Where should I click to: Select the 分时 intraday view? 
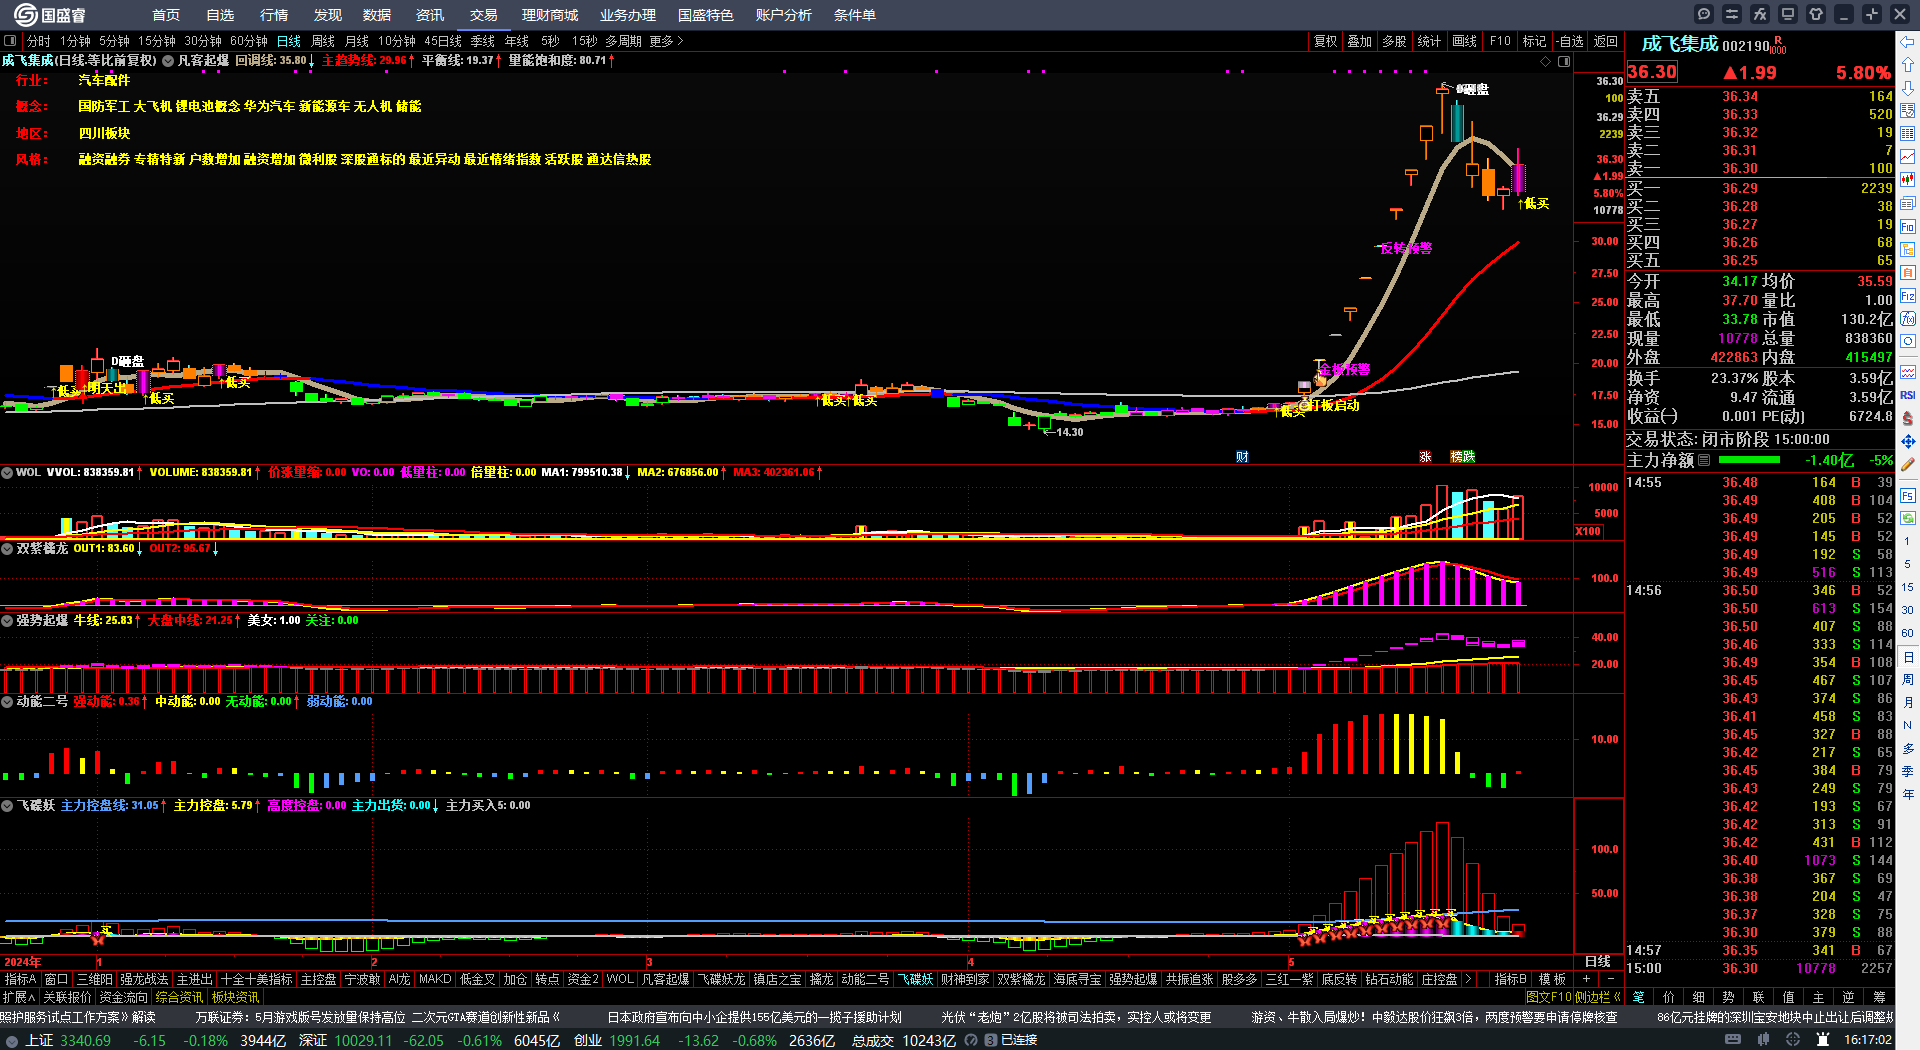point(39,41)
